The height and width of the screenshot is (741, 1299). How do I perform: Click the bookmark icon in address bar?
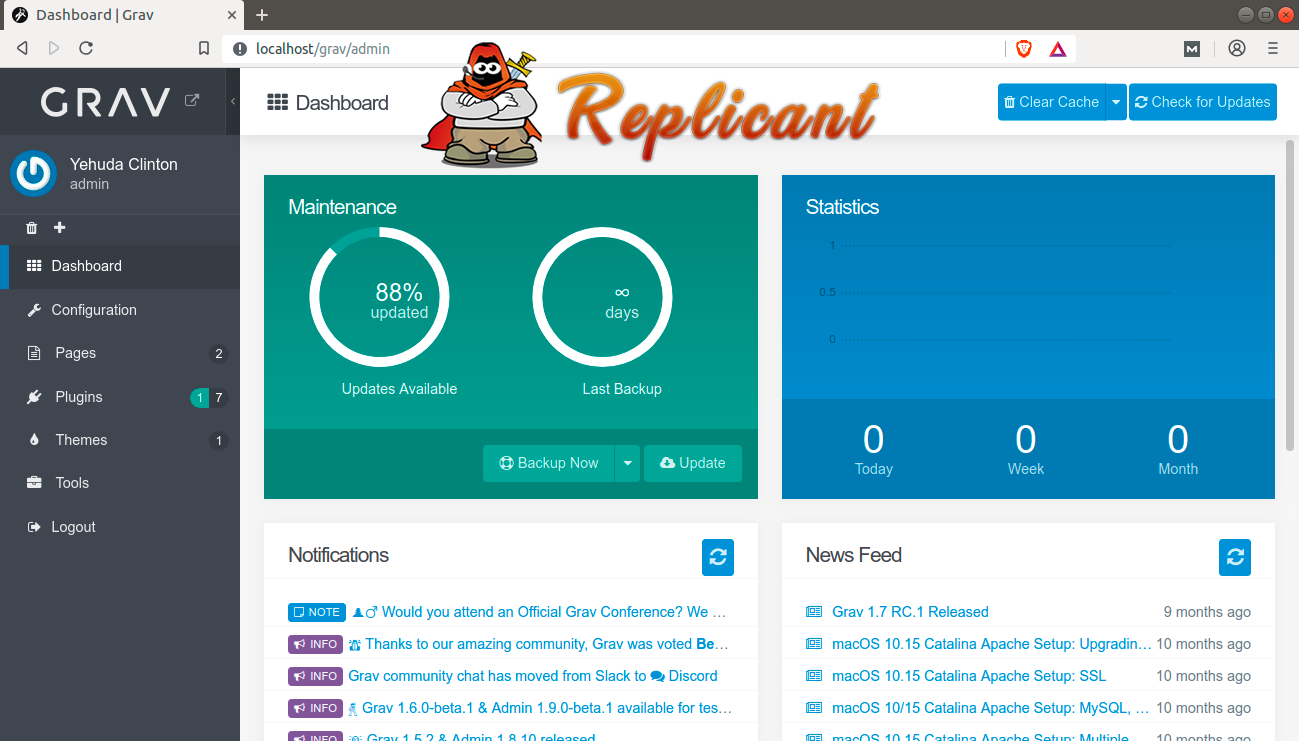pos(204,48)
